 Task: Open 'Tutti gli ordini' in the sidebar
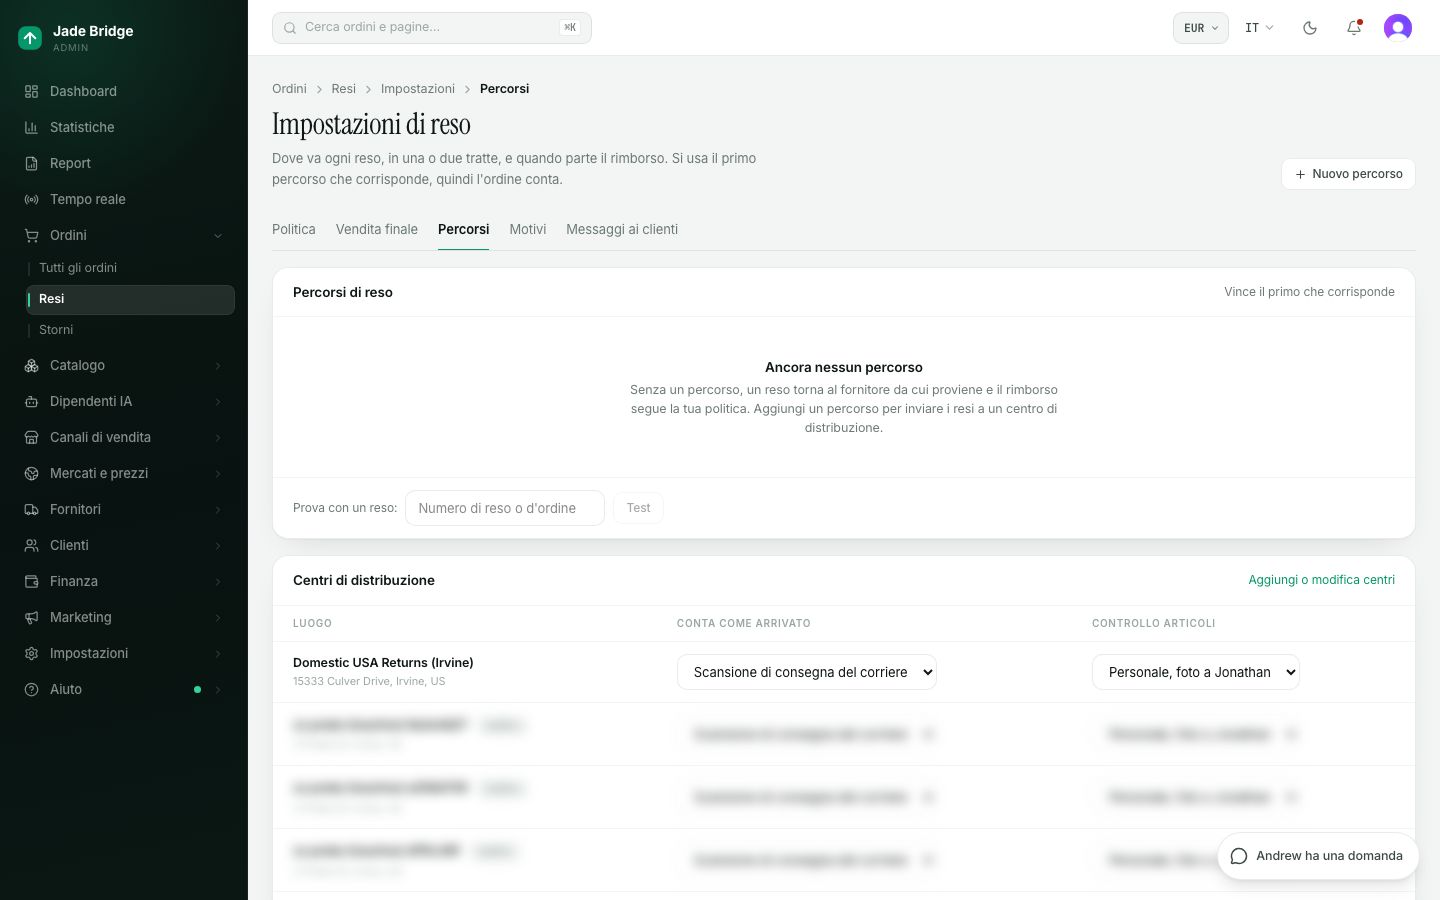(78, 268)
